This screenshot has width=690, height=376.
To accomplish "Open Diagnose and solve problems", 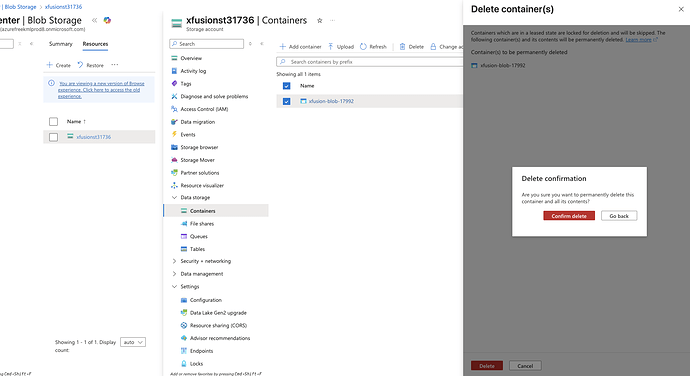I will pyautogui.click(x=214, y=96).
